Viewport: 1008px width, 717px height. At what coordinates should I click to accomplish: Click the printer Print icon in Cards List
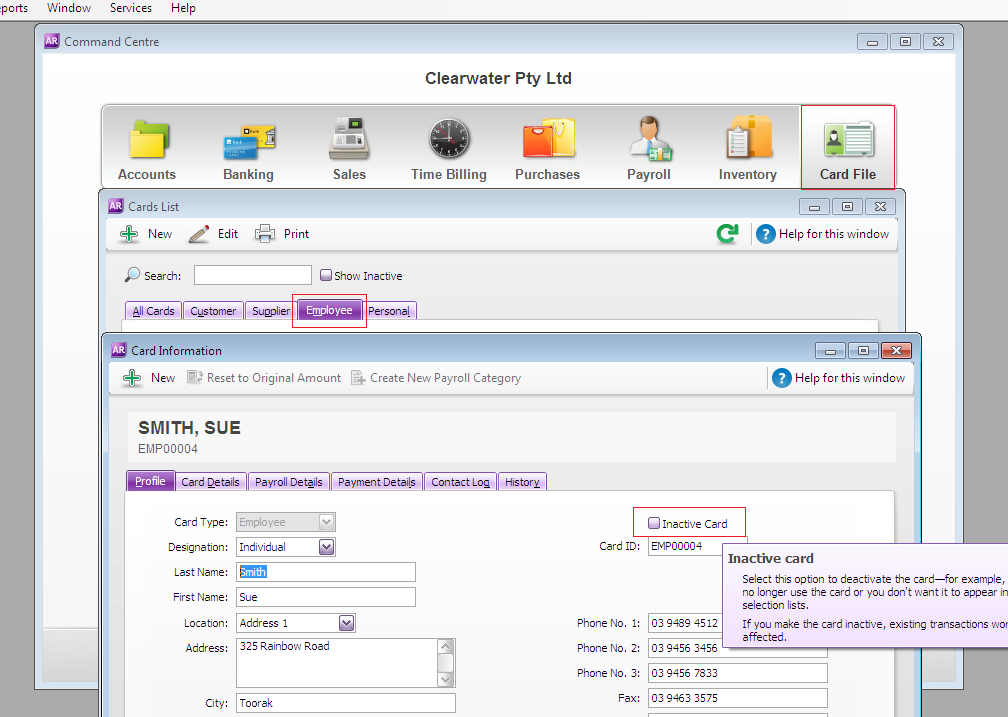265,233
